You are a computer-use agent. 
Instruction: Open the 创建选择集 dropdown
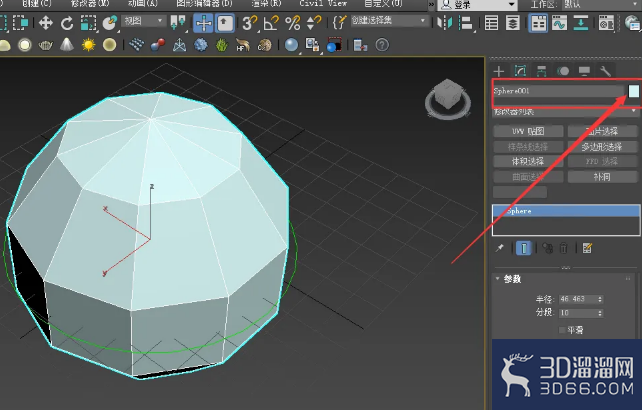(x=389, y=20)
